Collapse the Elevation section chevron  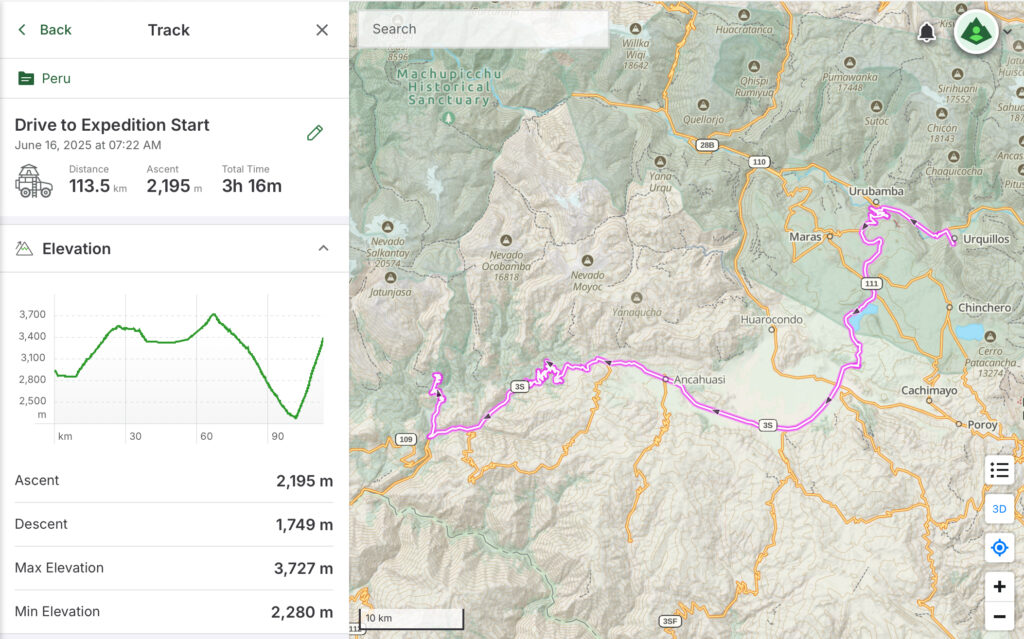point(323,248)
